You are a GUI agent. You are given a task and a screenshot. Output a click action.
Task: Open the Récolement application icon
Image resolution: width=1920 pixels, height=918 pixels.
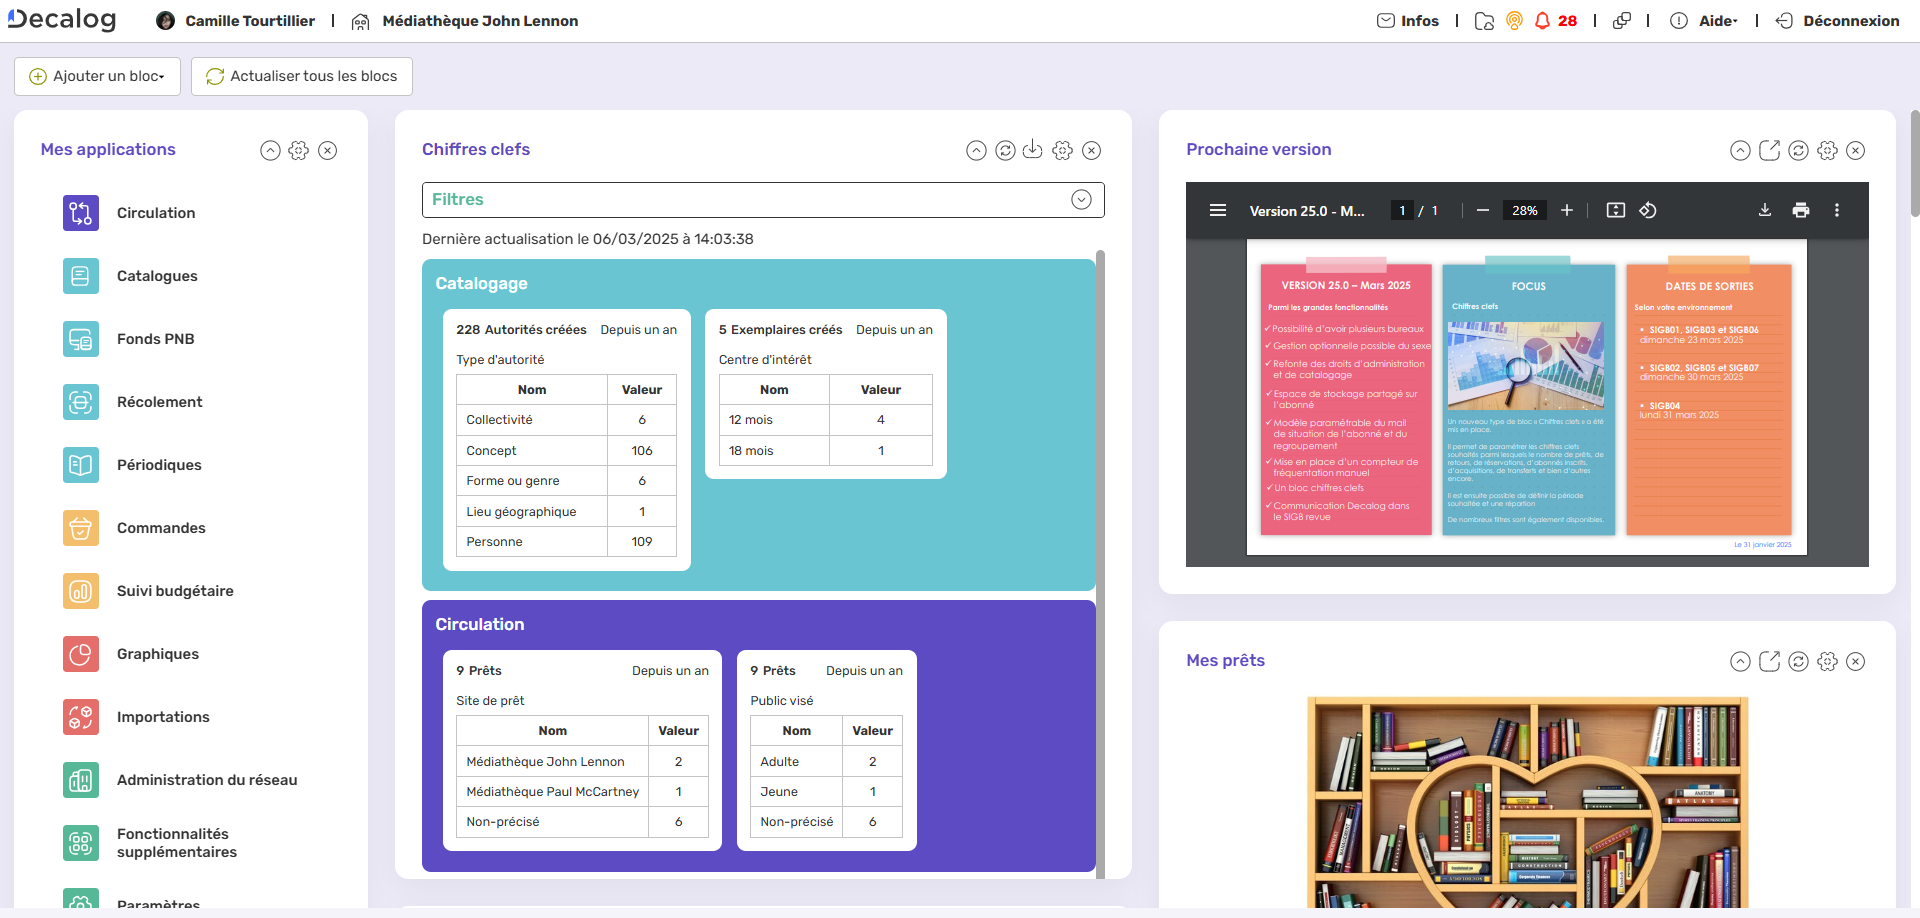tap(81, 402)
